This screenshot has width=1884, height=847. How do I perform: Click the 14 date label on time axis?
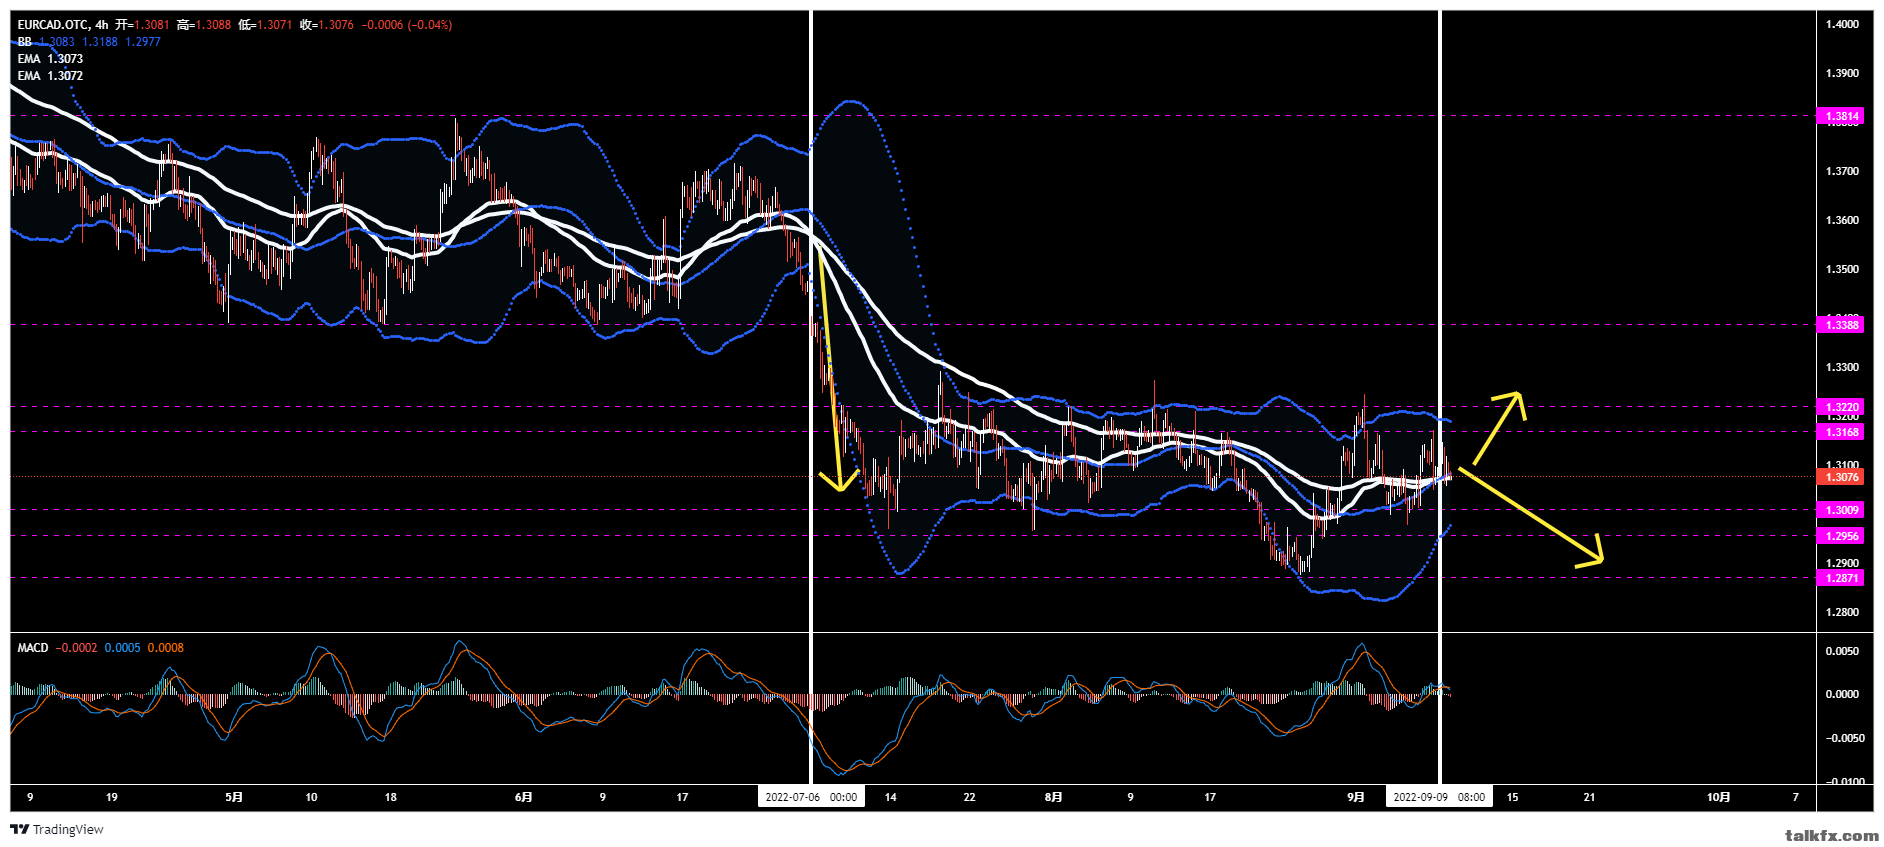[891, 797]
